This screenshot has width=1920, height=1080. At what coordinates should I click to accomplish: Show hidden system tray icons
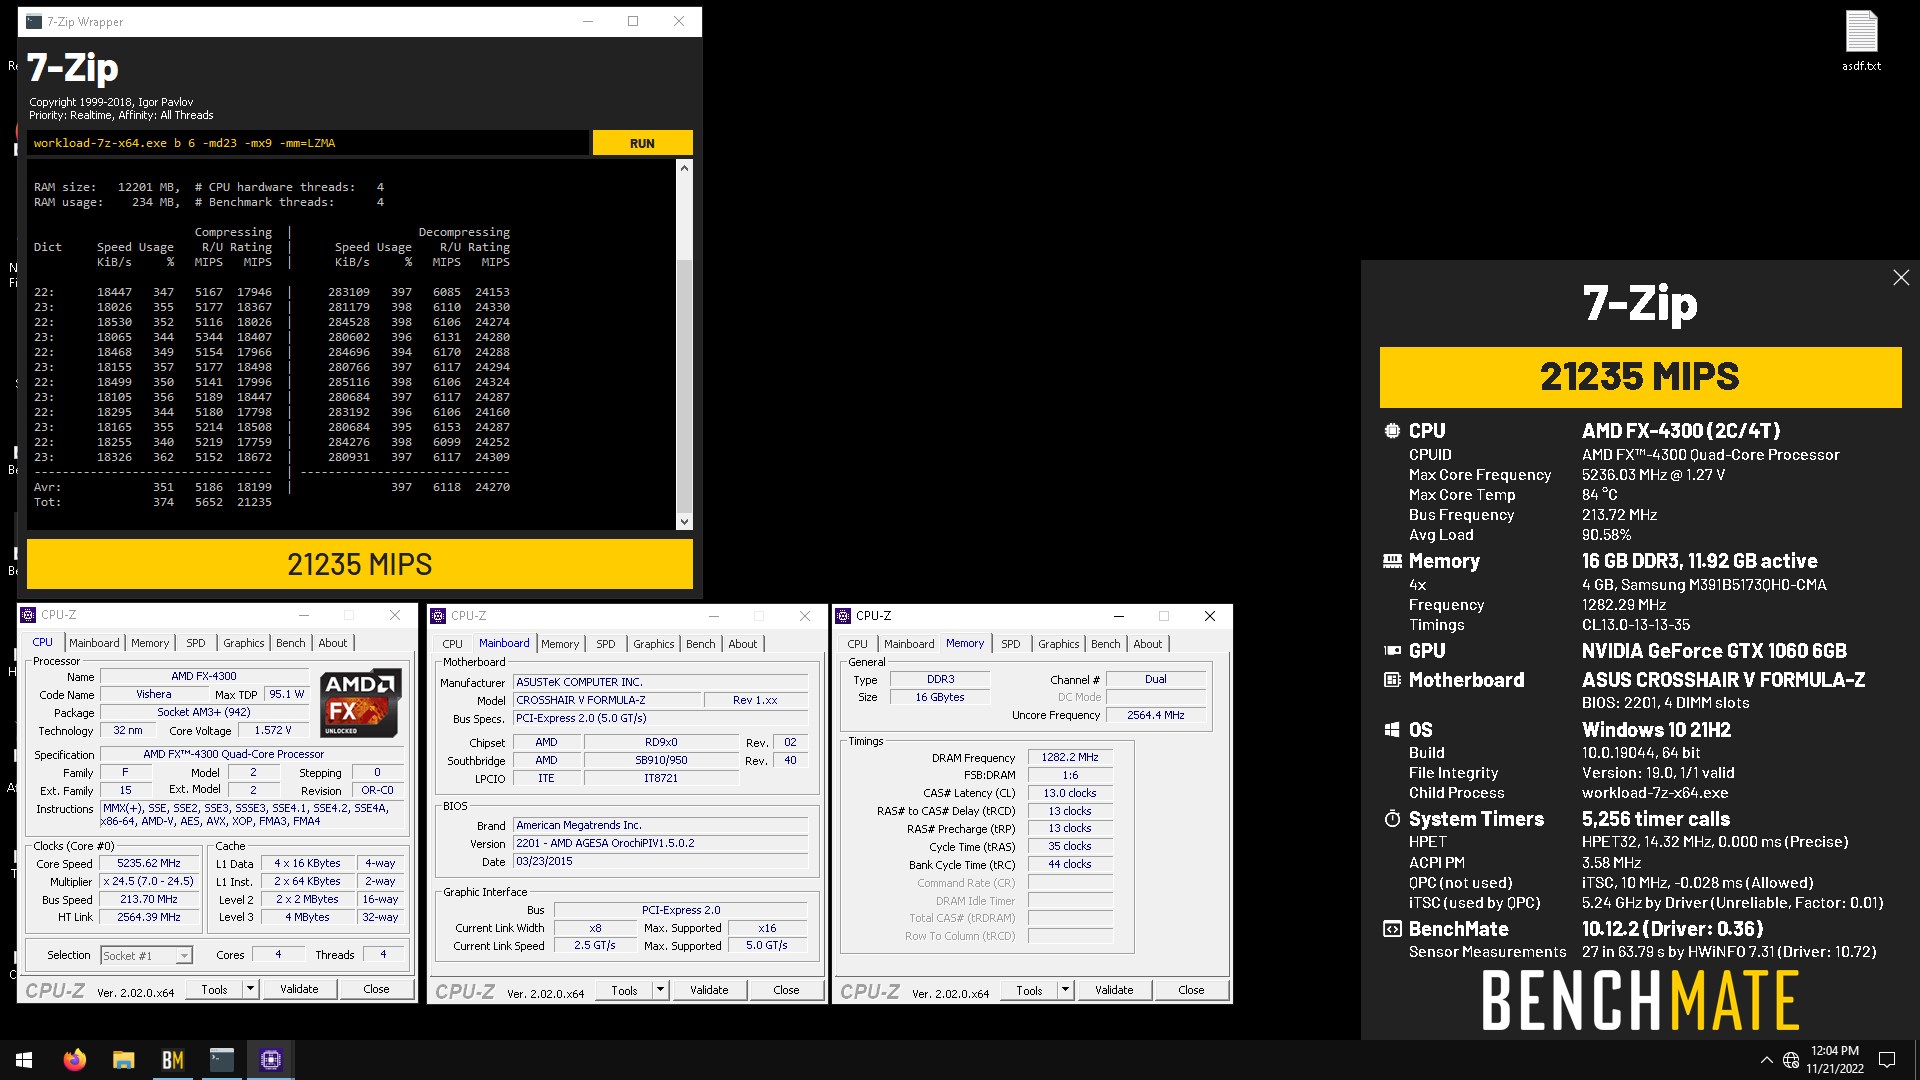[x=1766, y=1060]
